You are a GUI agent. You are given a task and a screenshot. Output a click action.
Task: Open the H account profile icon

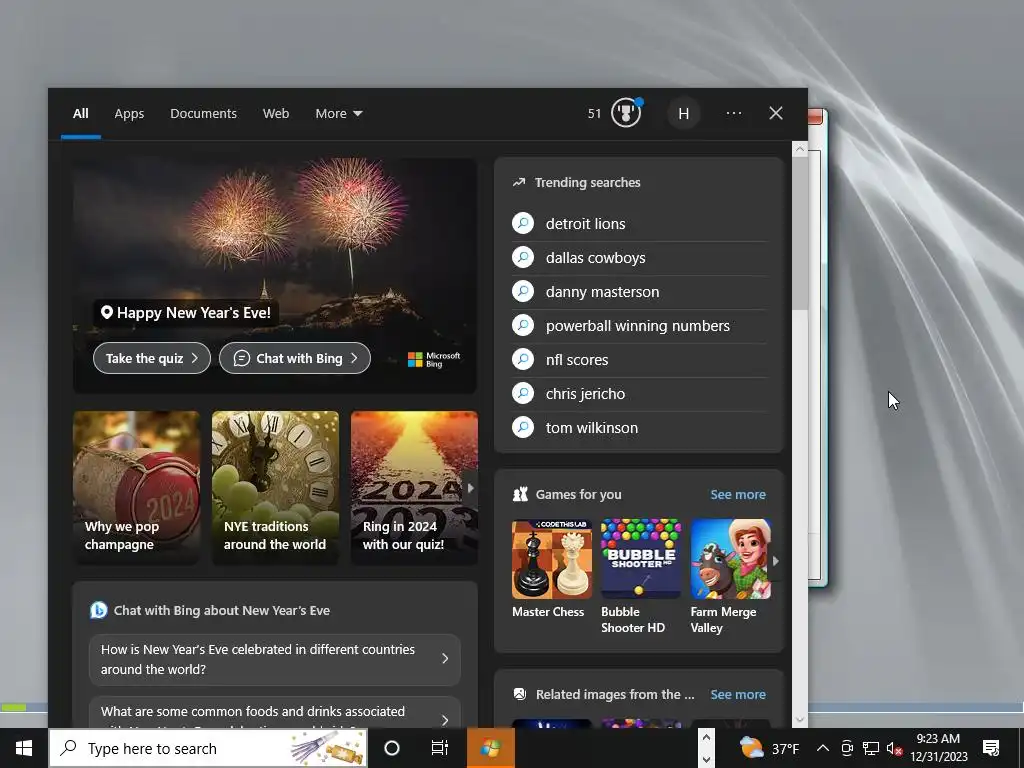click(x=683, y=114)
